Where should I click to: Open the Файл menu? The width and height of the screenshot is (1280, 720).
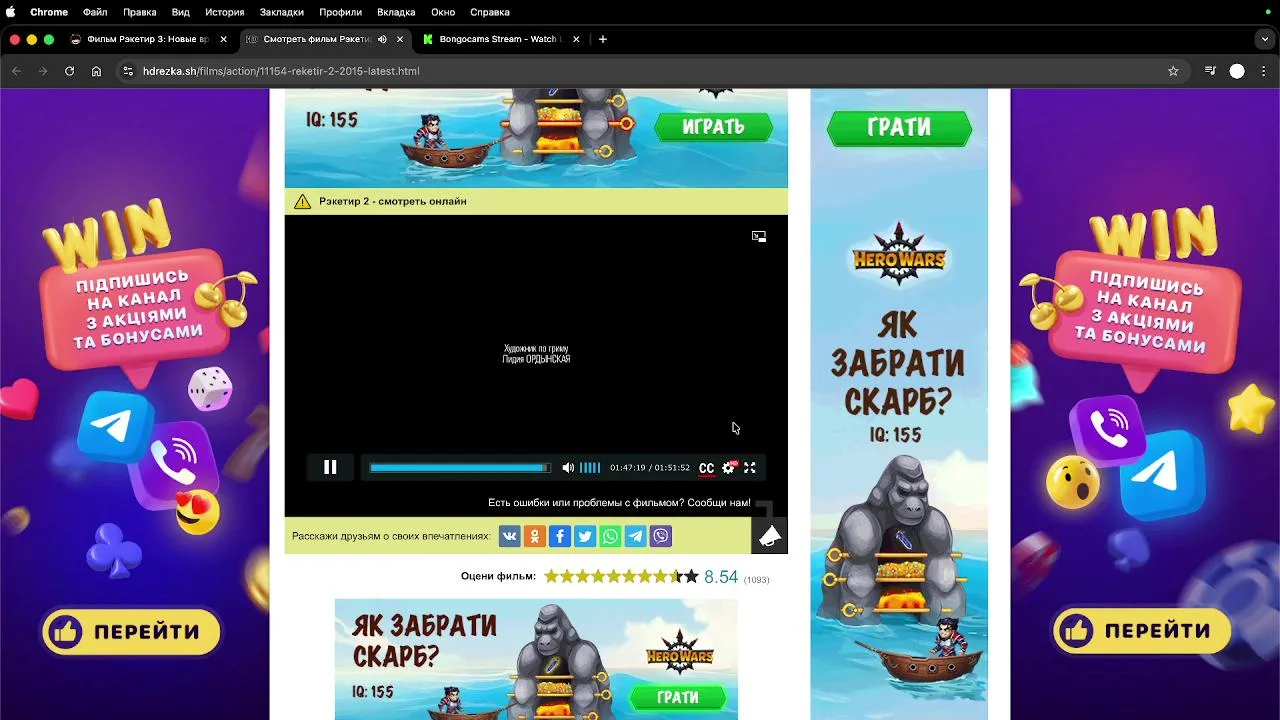(x=95, y=12)
